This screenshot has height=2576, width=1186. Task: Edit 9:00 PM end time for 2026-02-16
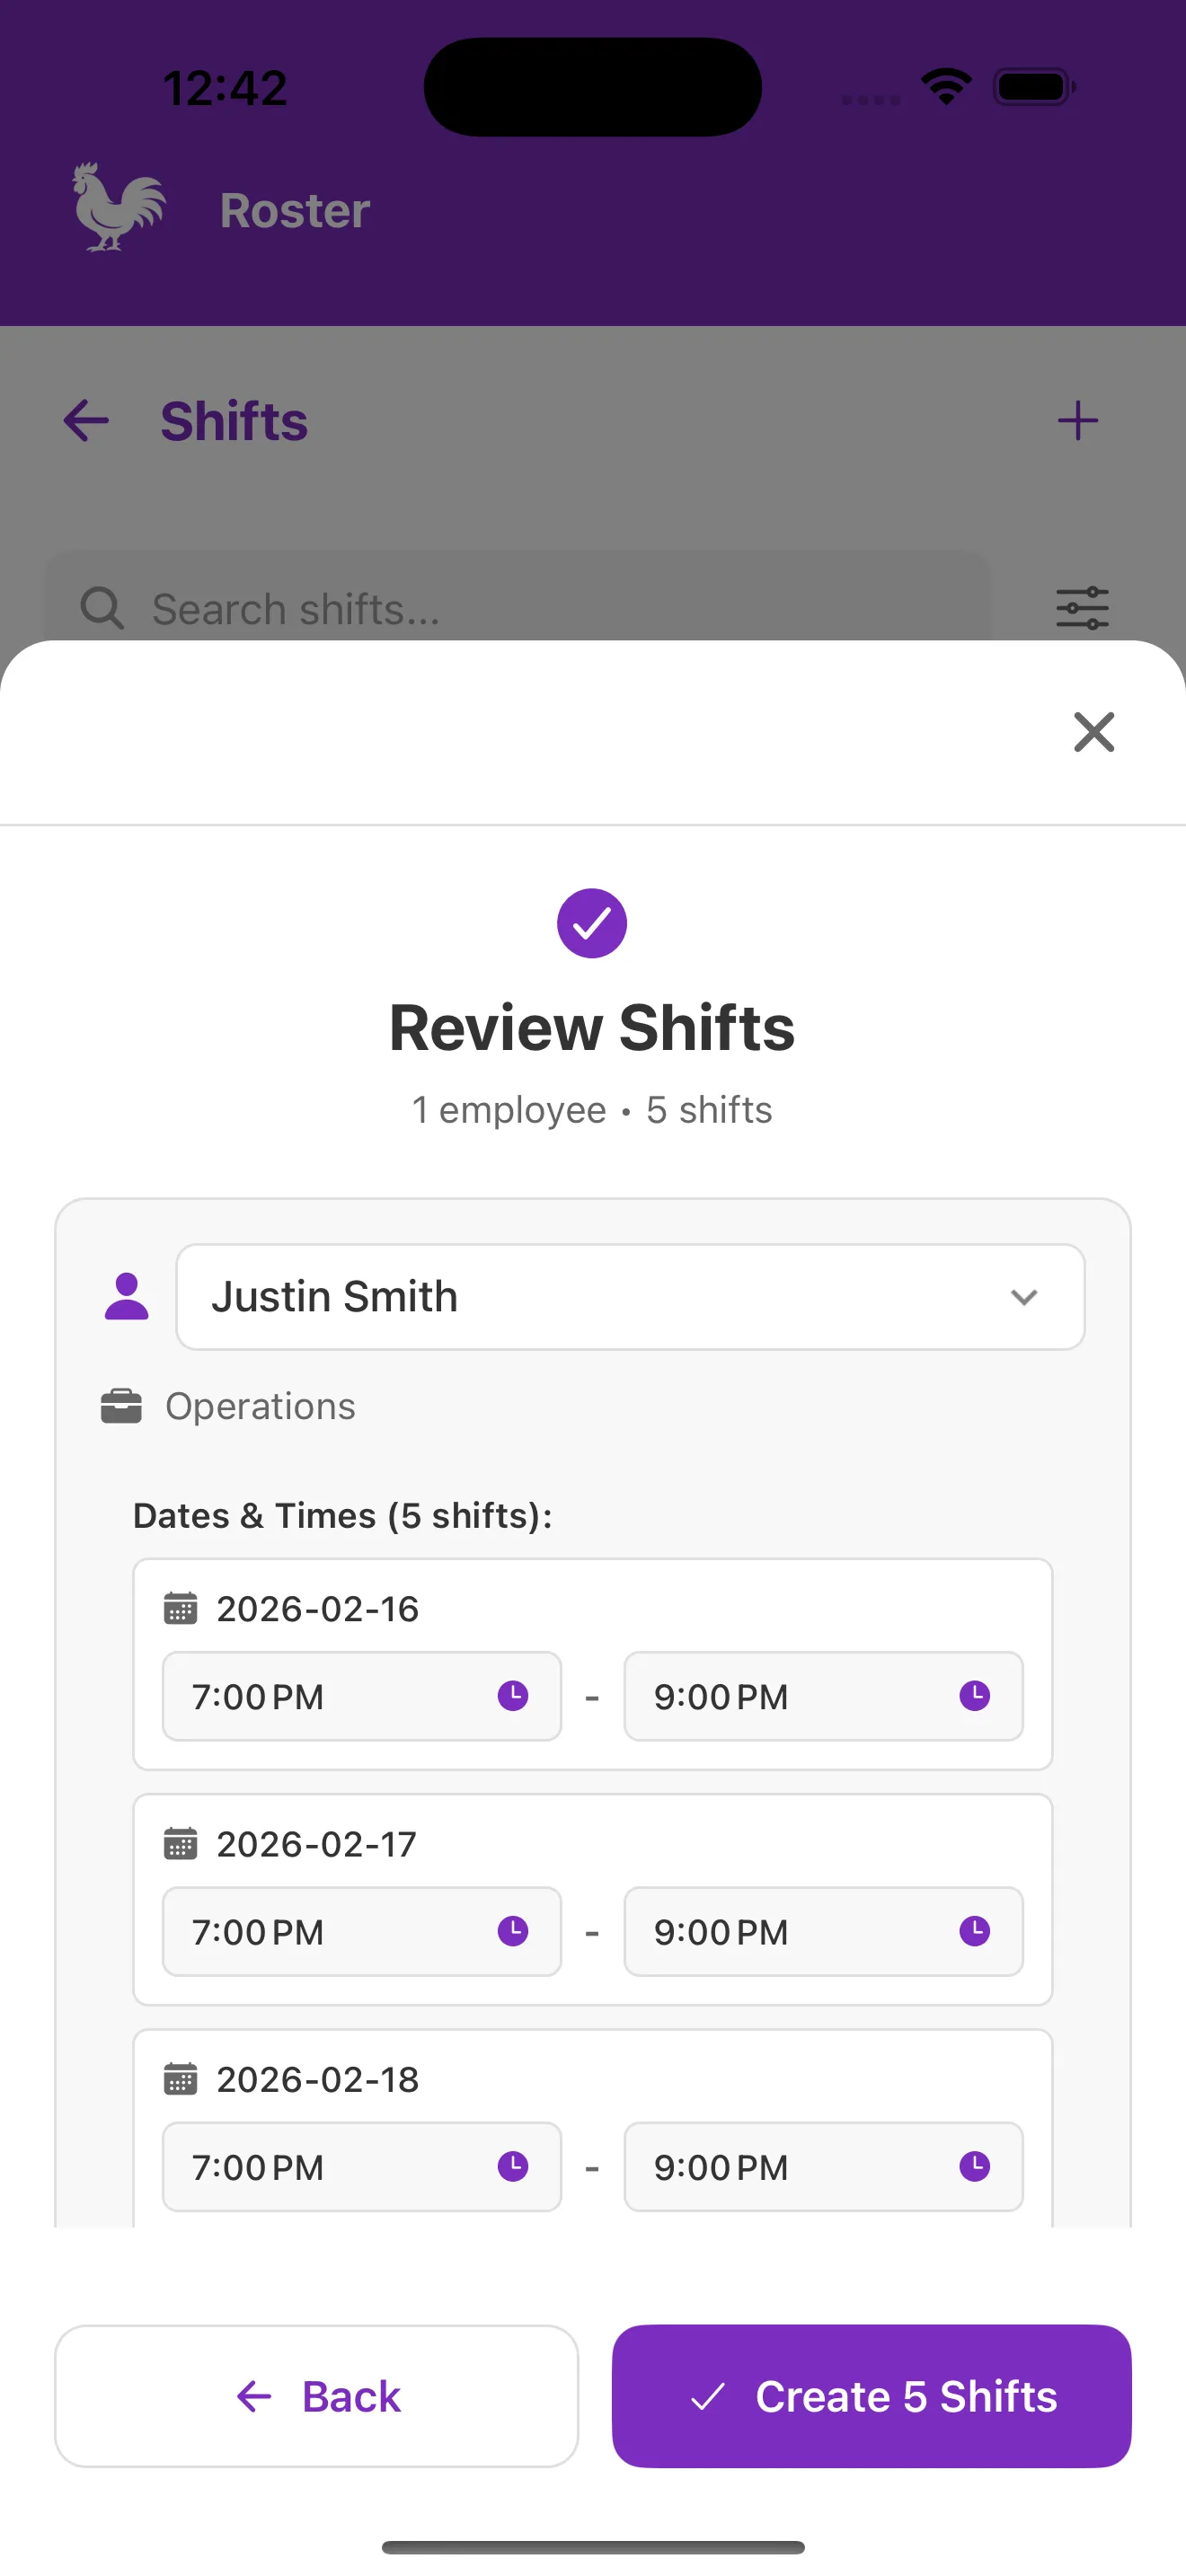pyautogui.click(x=823, y=1696)
